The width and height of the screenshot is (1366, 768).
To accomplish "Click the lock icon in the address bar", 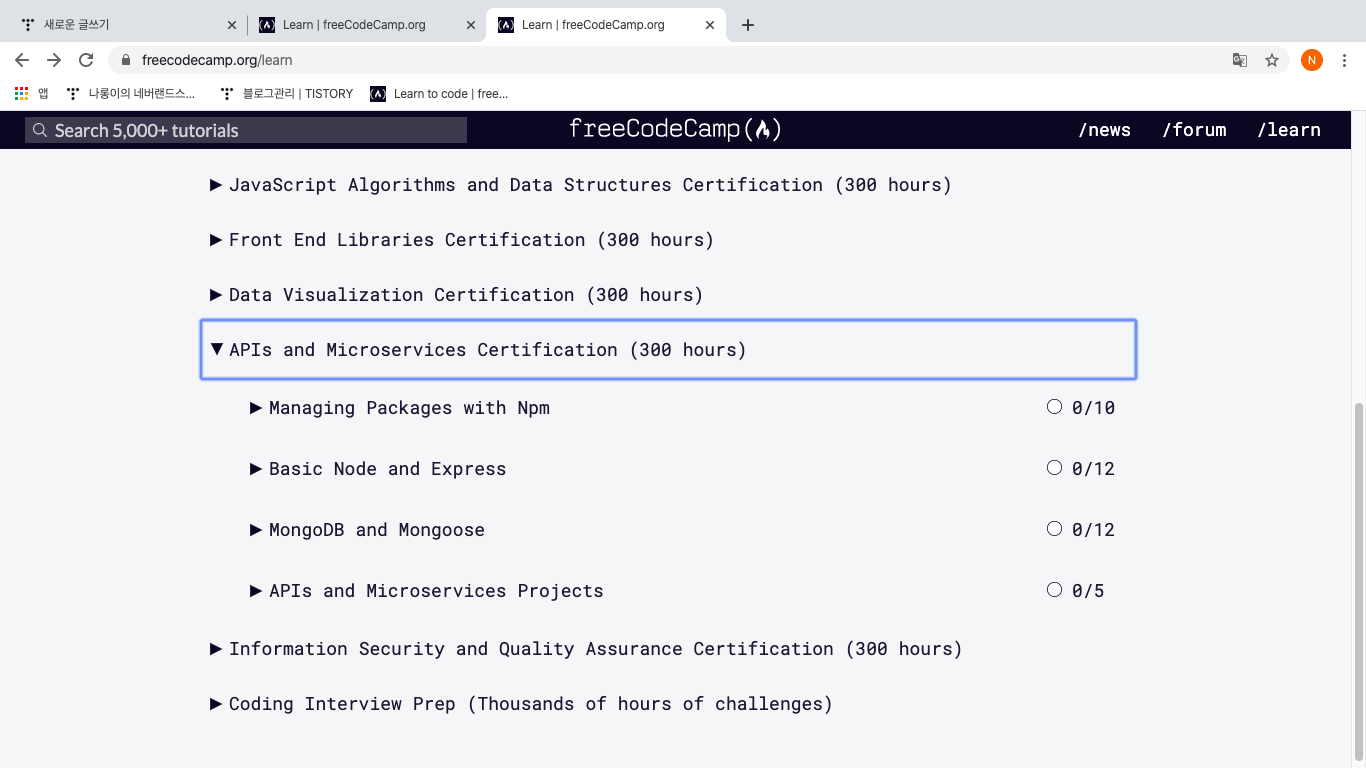I will point(126,60).
